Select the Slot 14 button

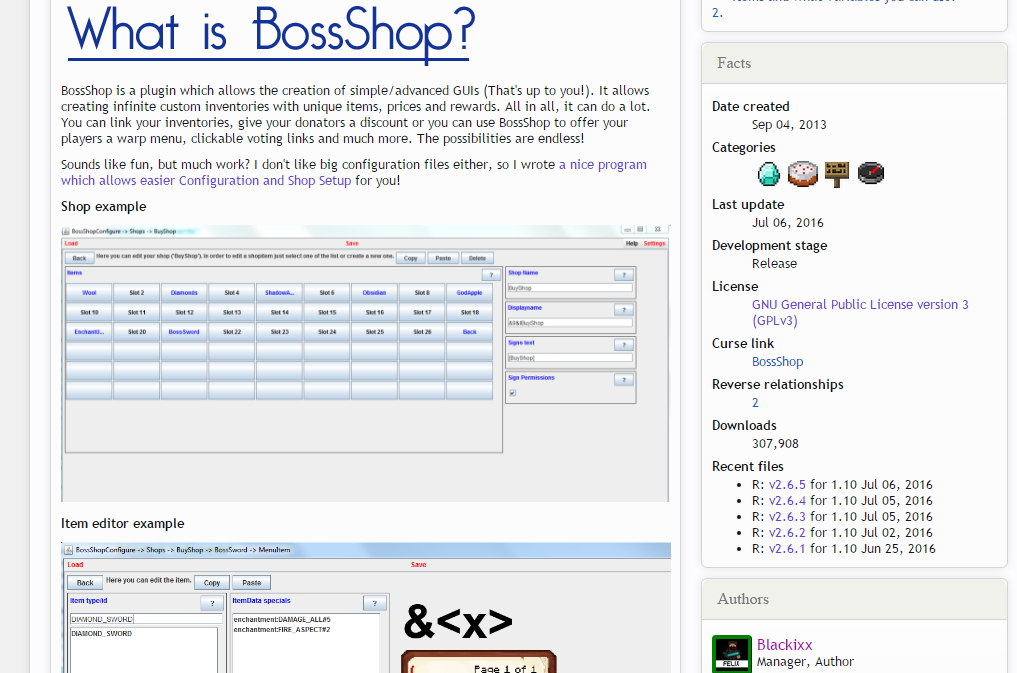pyautogui.click(x=280, y=313)
